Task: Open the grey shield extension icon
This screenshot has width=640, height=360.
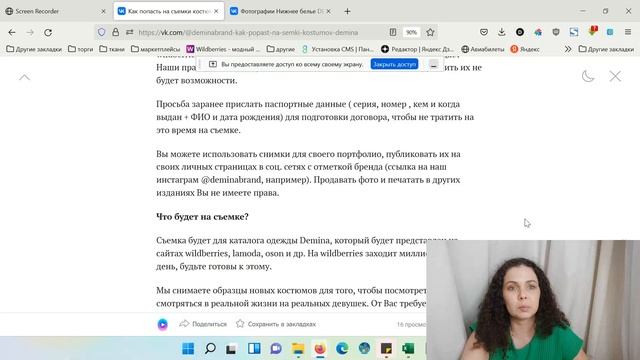Action: pos(556,32)
